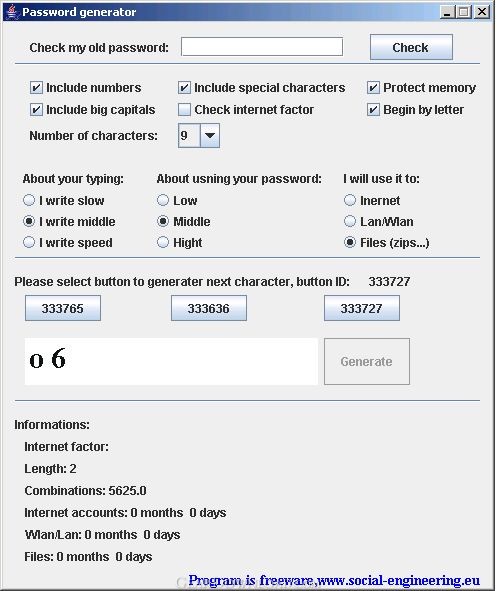Select Low password usage radio
497x591 pixels.
(x=163, y=200)
